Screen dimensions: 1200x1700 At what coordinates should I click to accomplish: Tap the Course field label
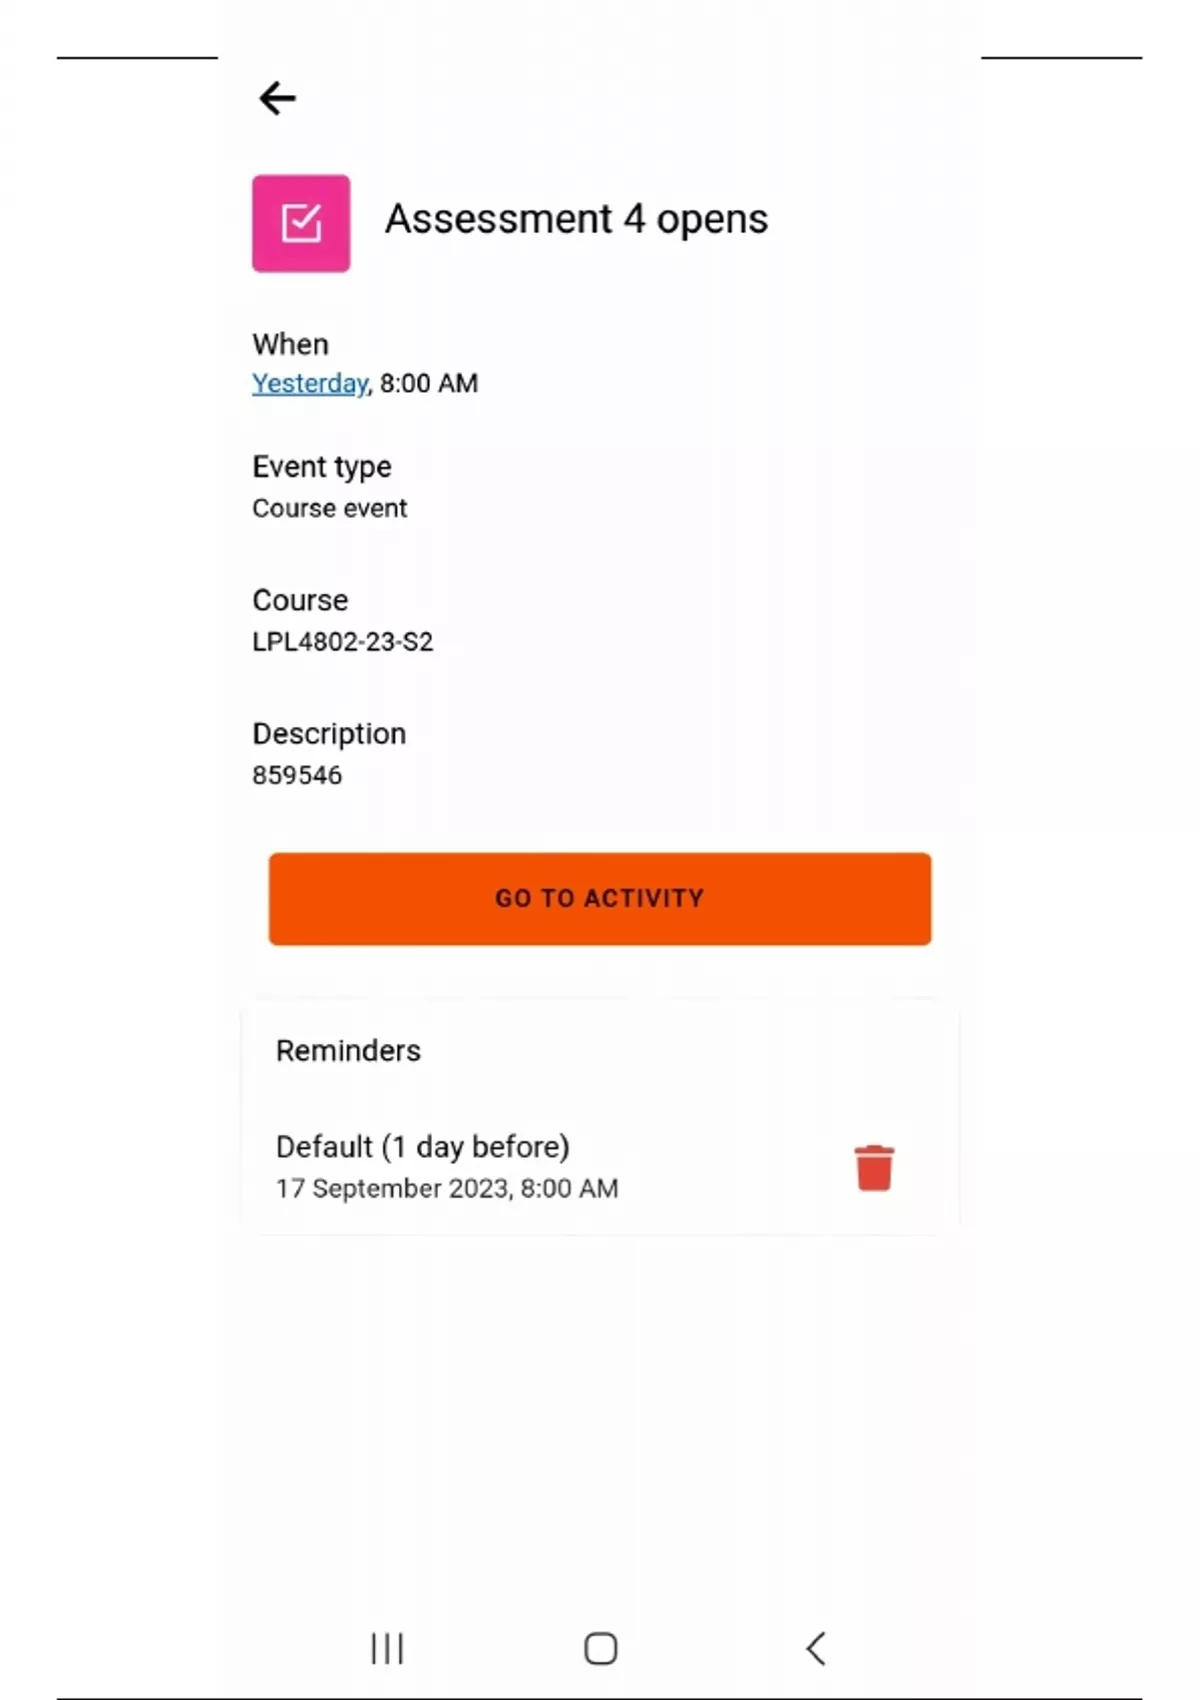[x=300, y=600]
